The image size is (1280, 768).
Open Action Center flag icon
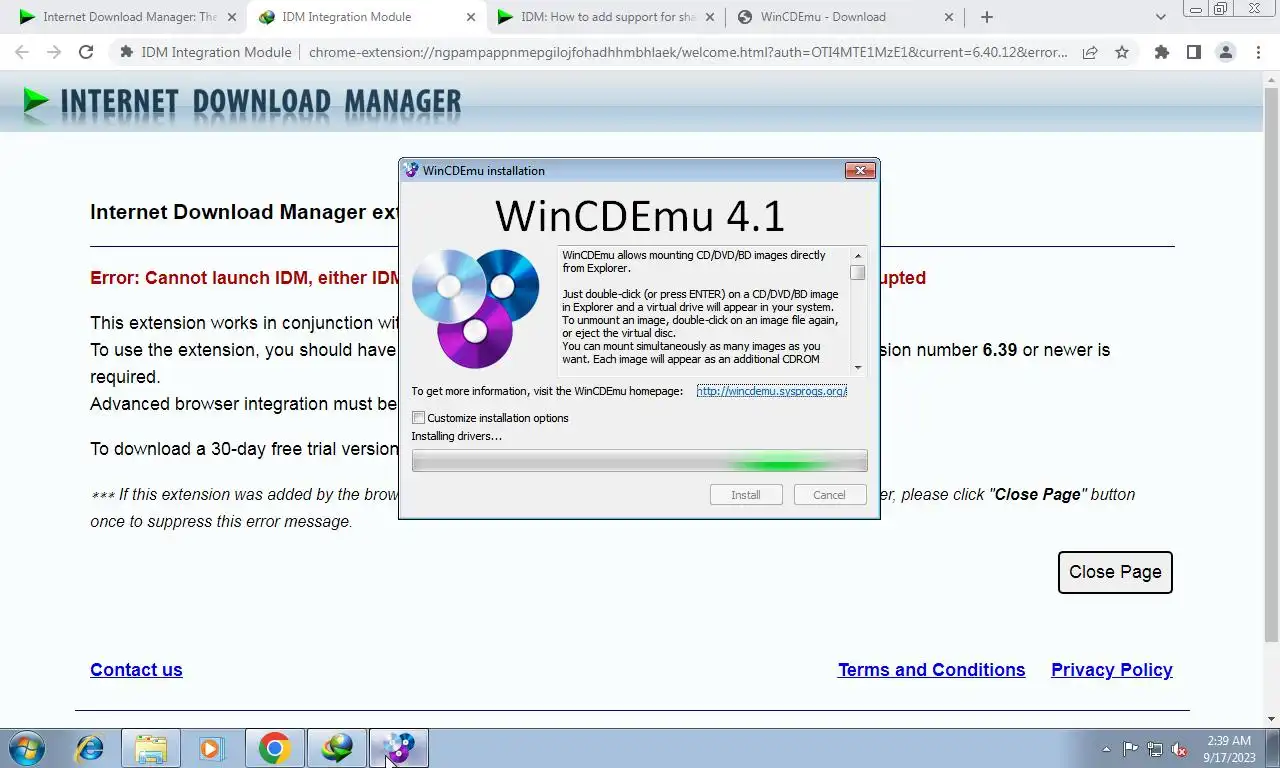click(x=1130, y=749)
